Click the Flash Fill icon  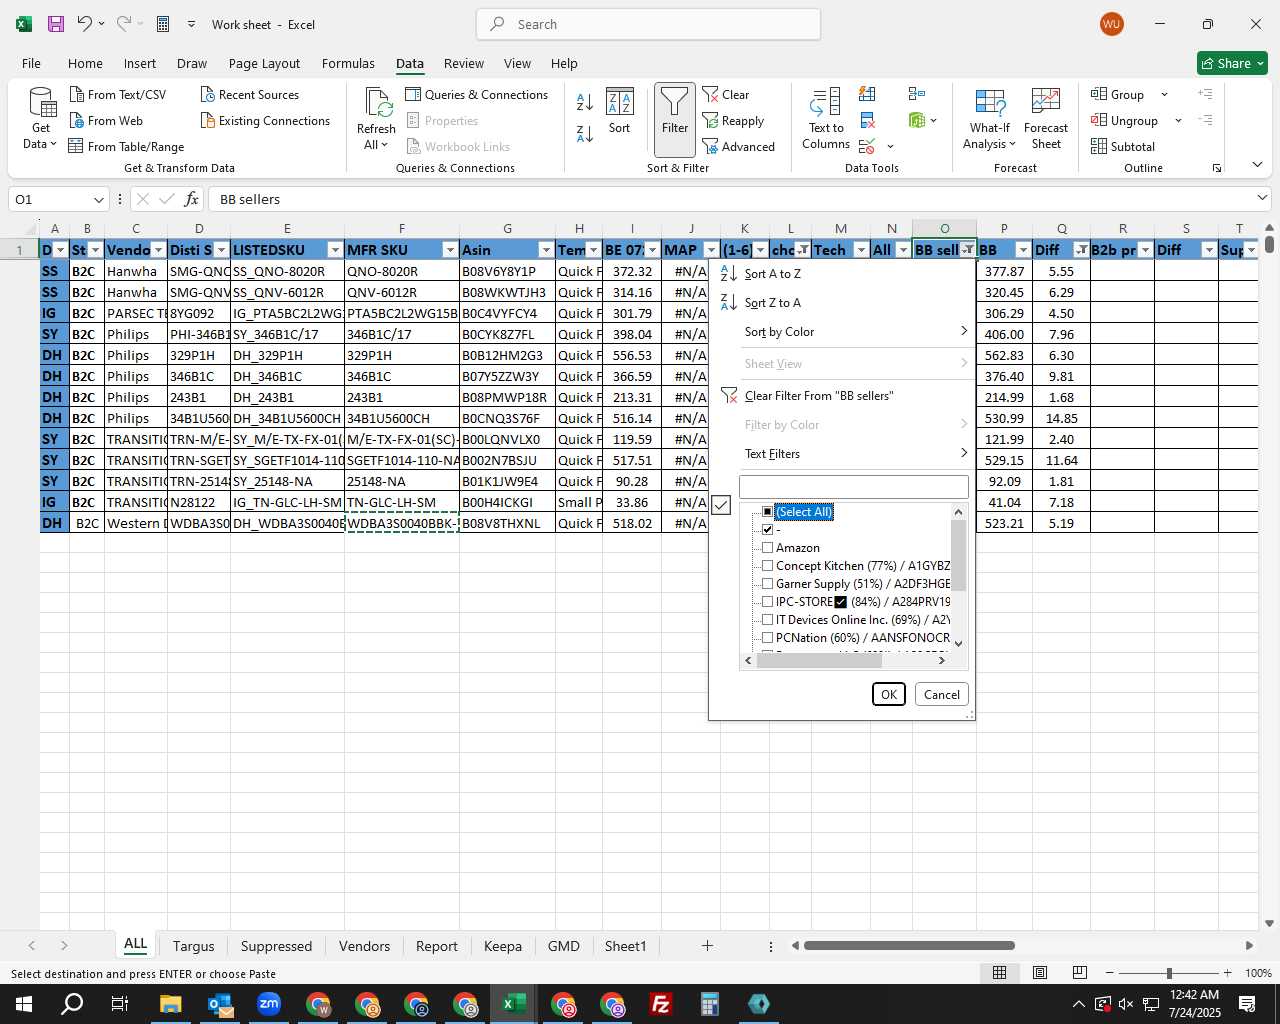coord(867,94)
